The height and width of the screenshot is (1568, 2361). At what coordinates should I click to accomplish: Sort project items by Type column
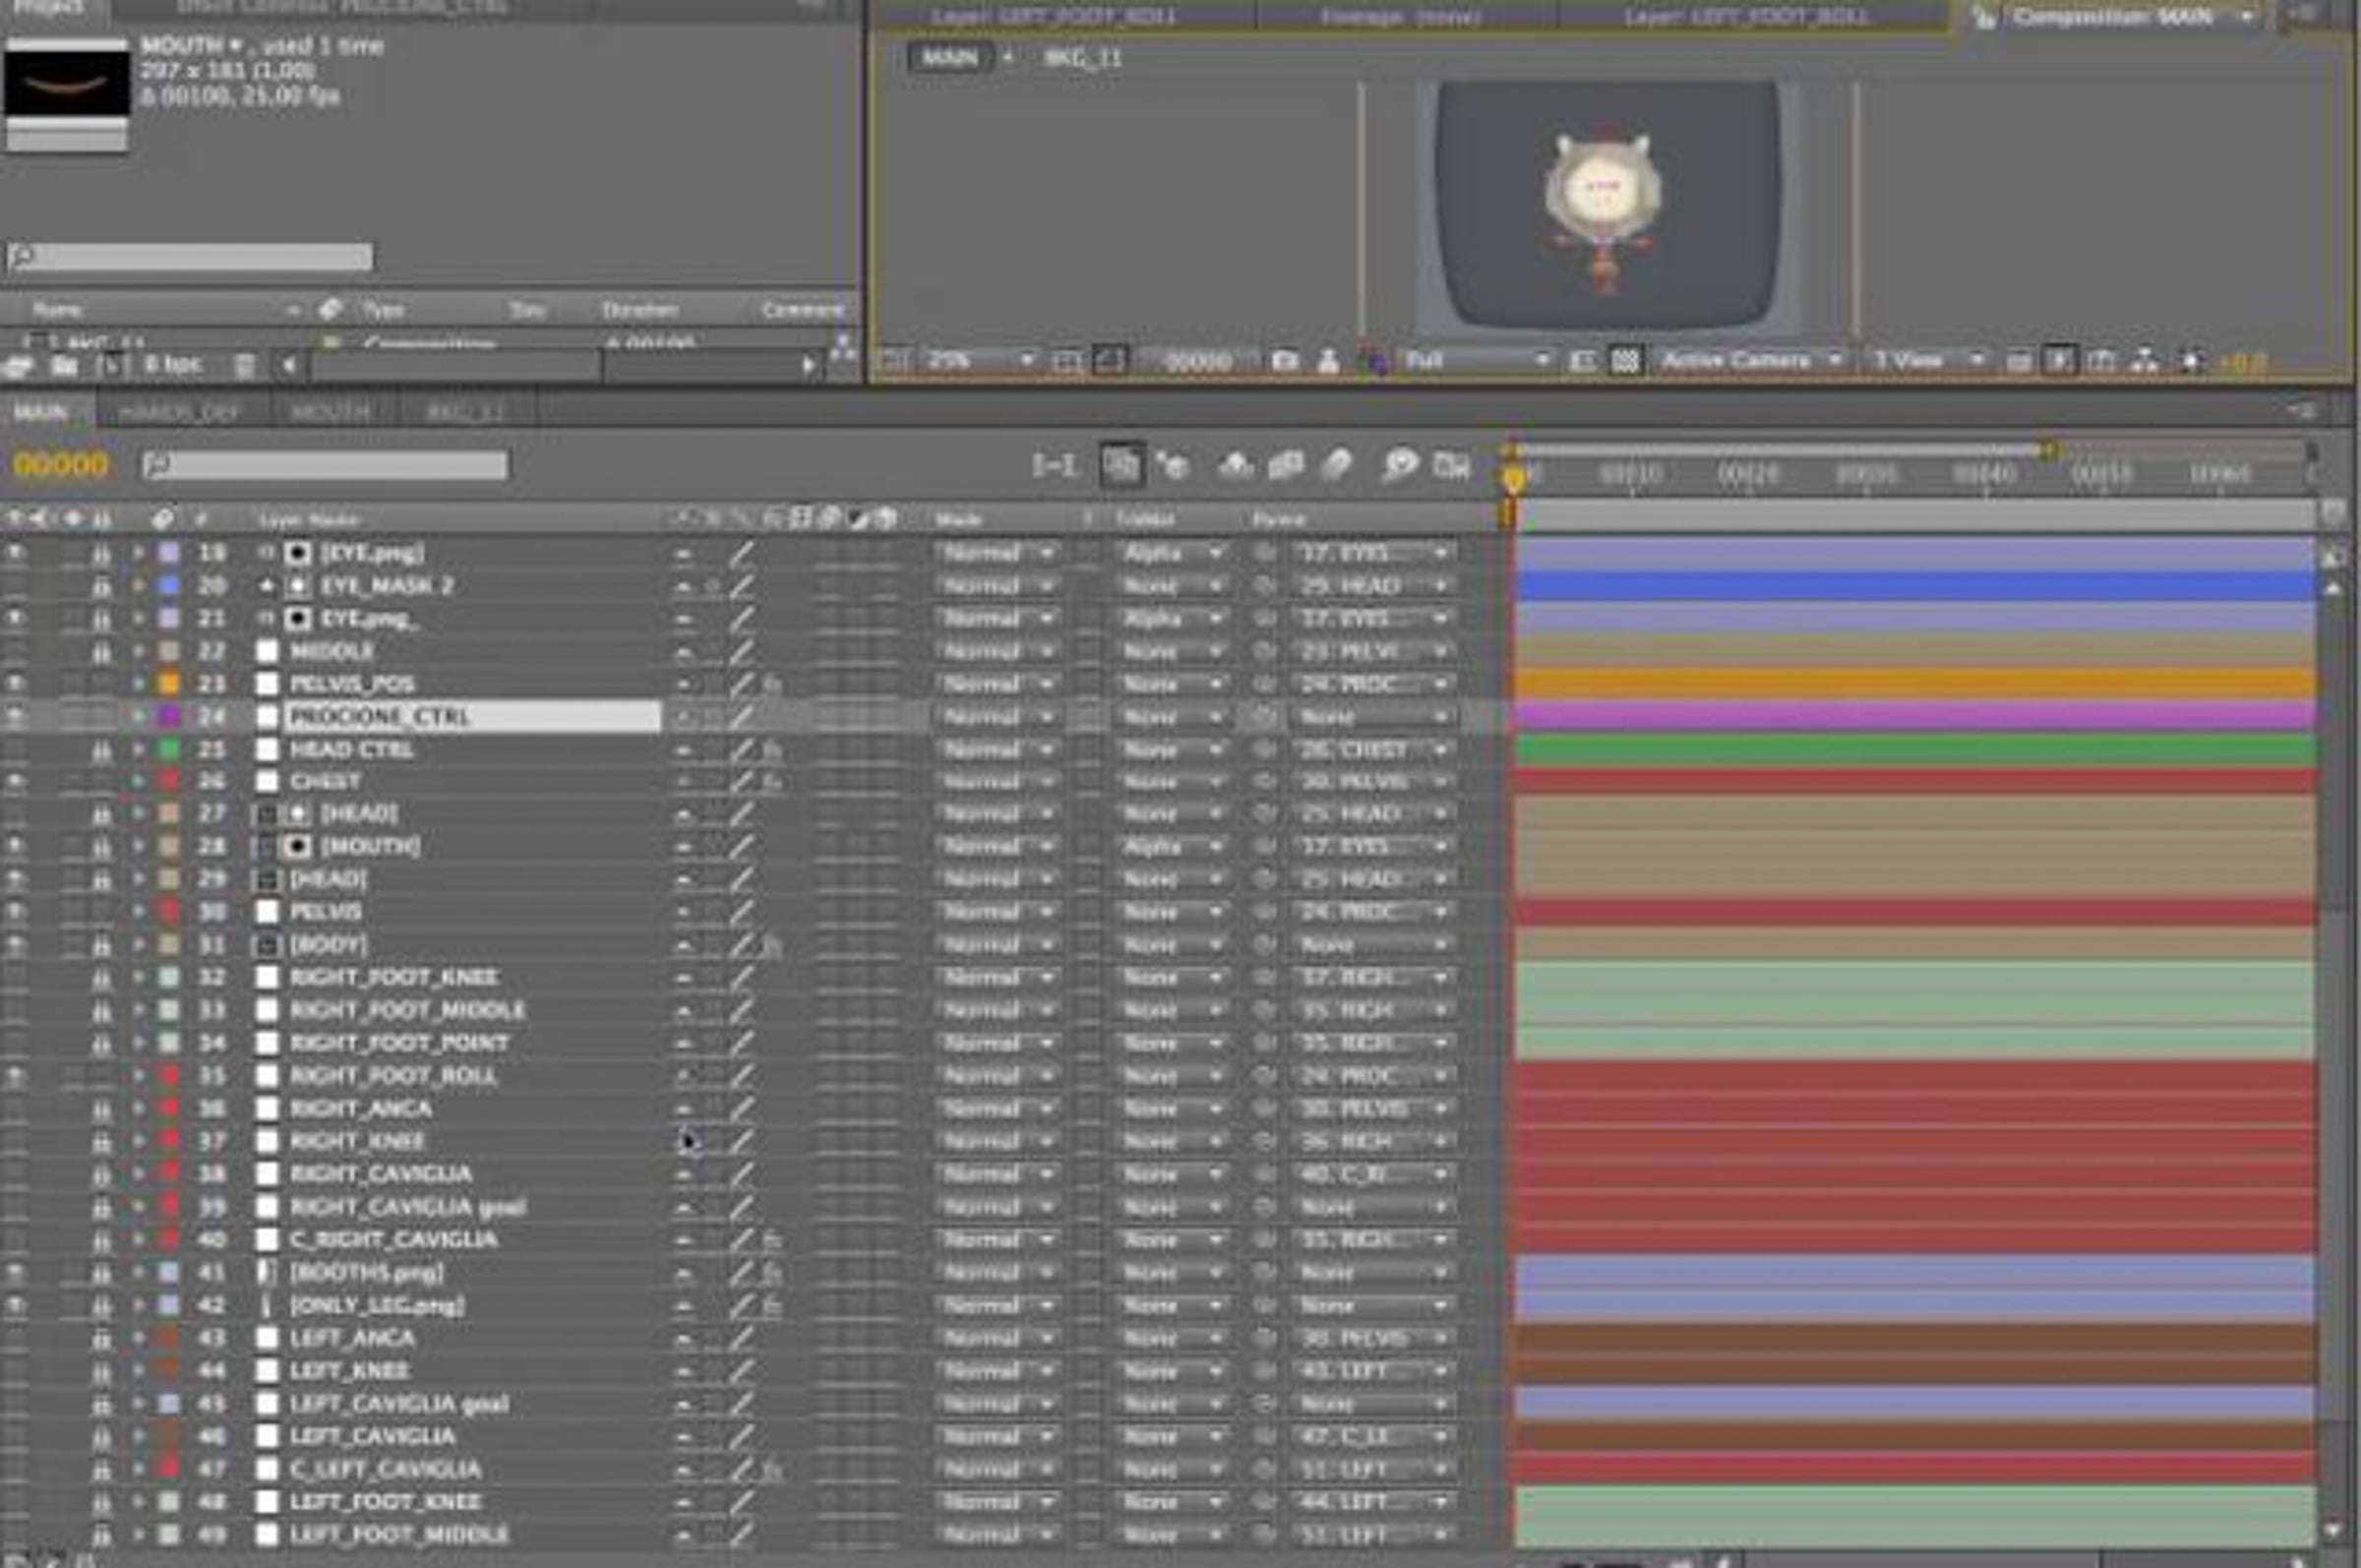pyautogui.click(x=384, y=310)
